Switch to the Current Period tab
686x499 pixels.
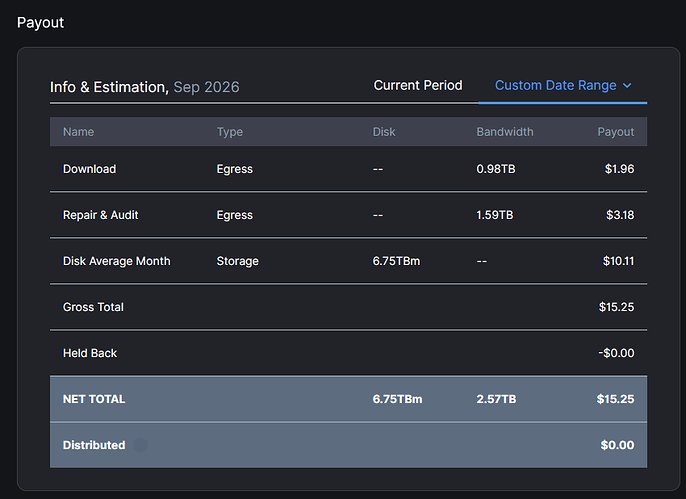pos(418,85)
